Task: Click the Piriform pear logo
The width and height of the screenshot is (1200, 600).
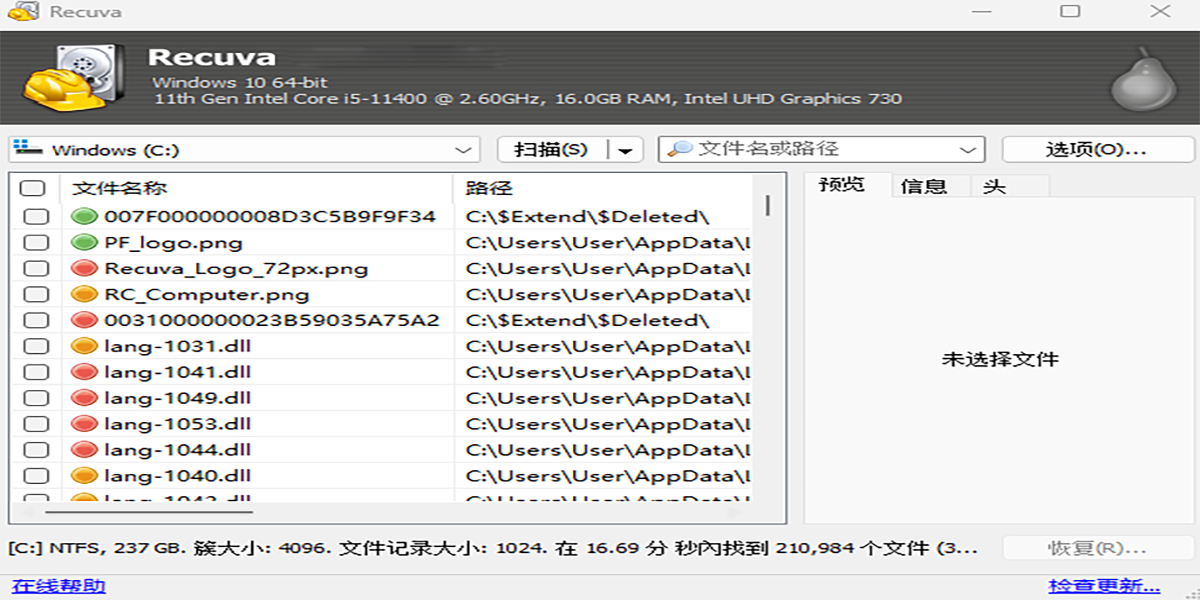Action: click(1144, 79)
